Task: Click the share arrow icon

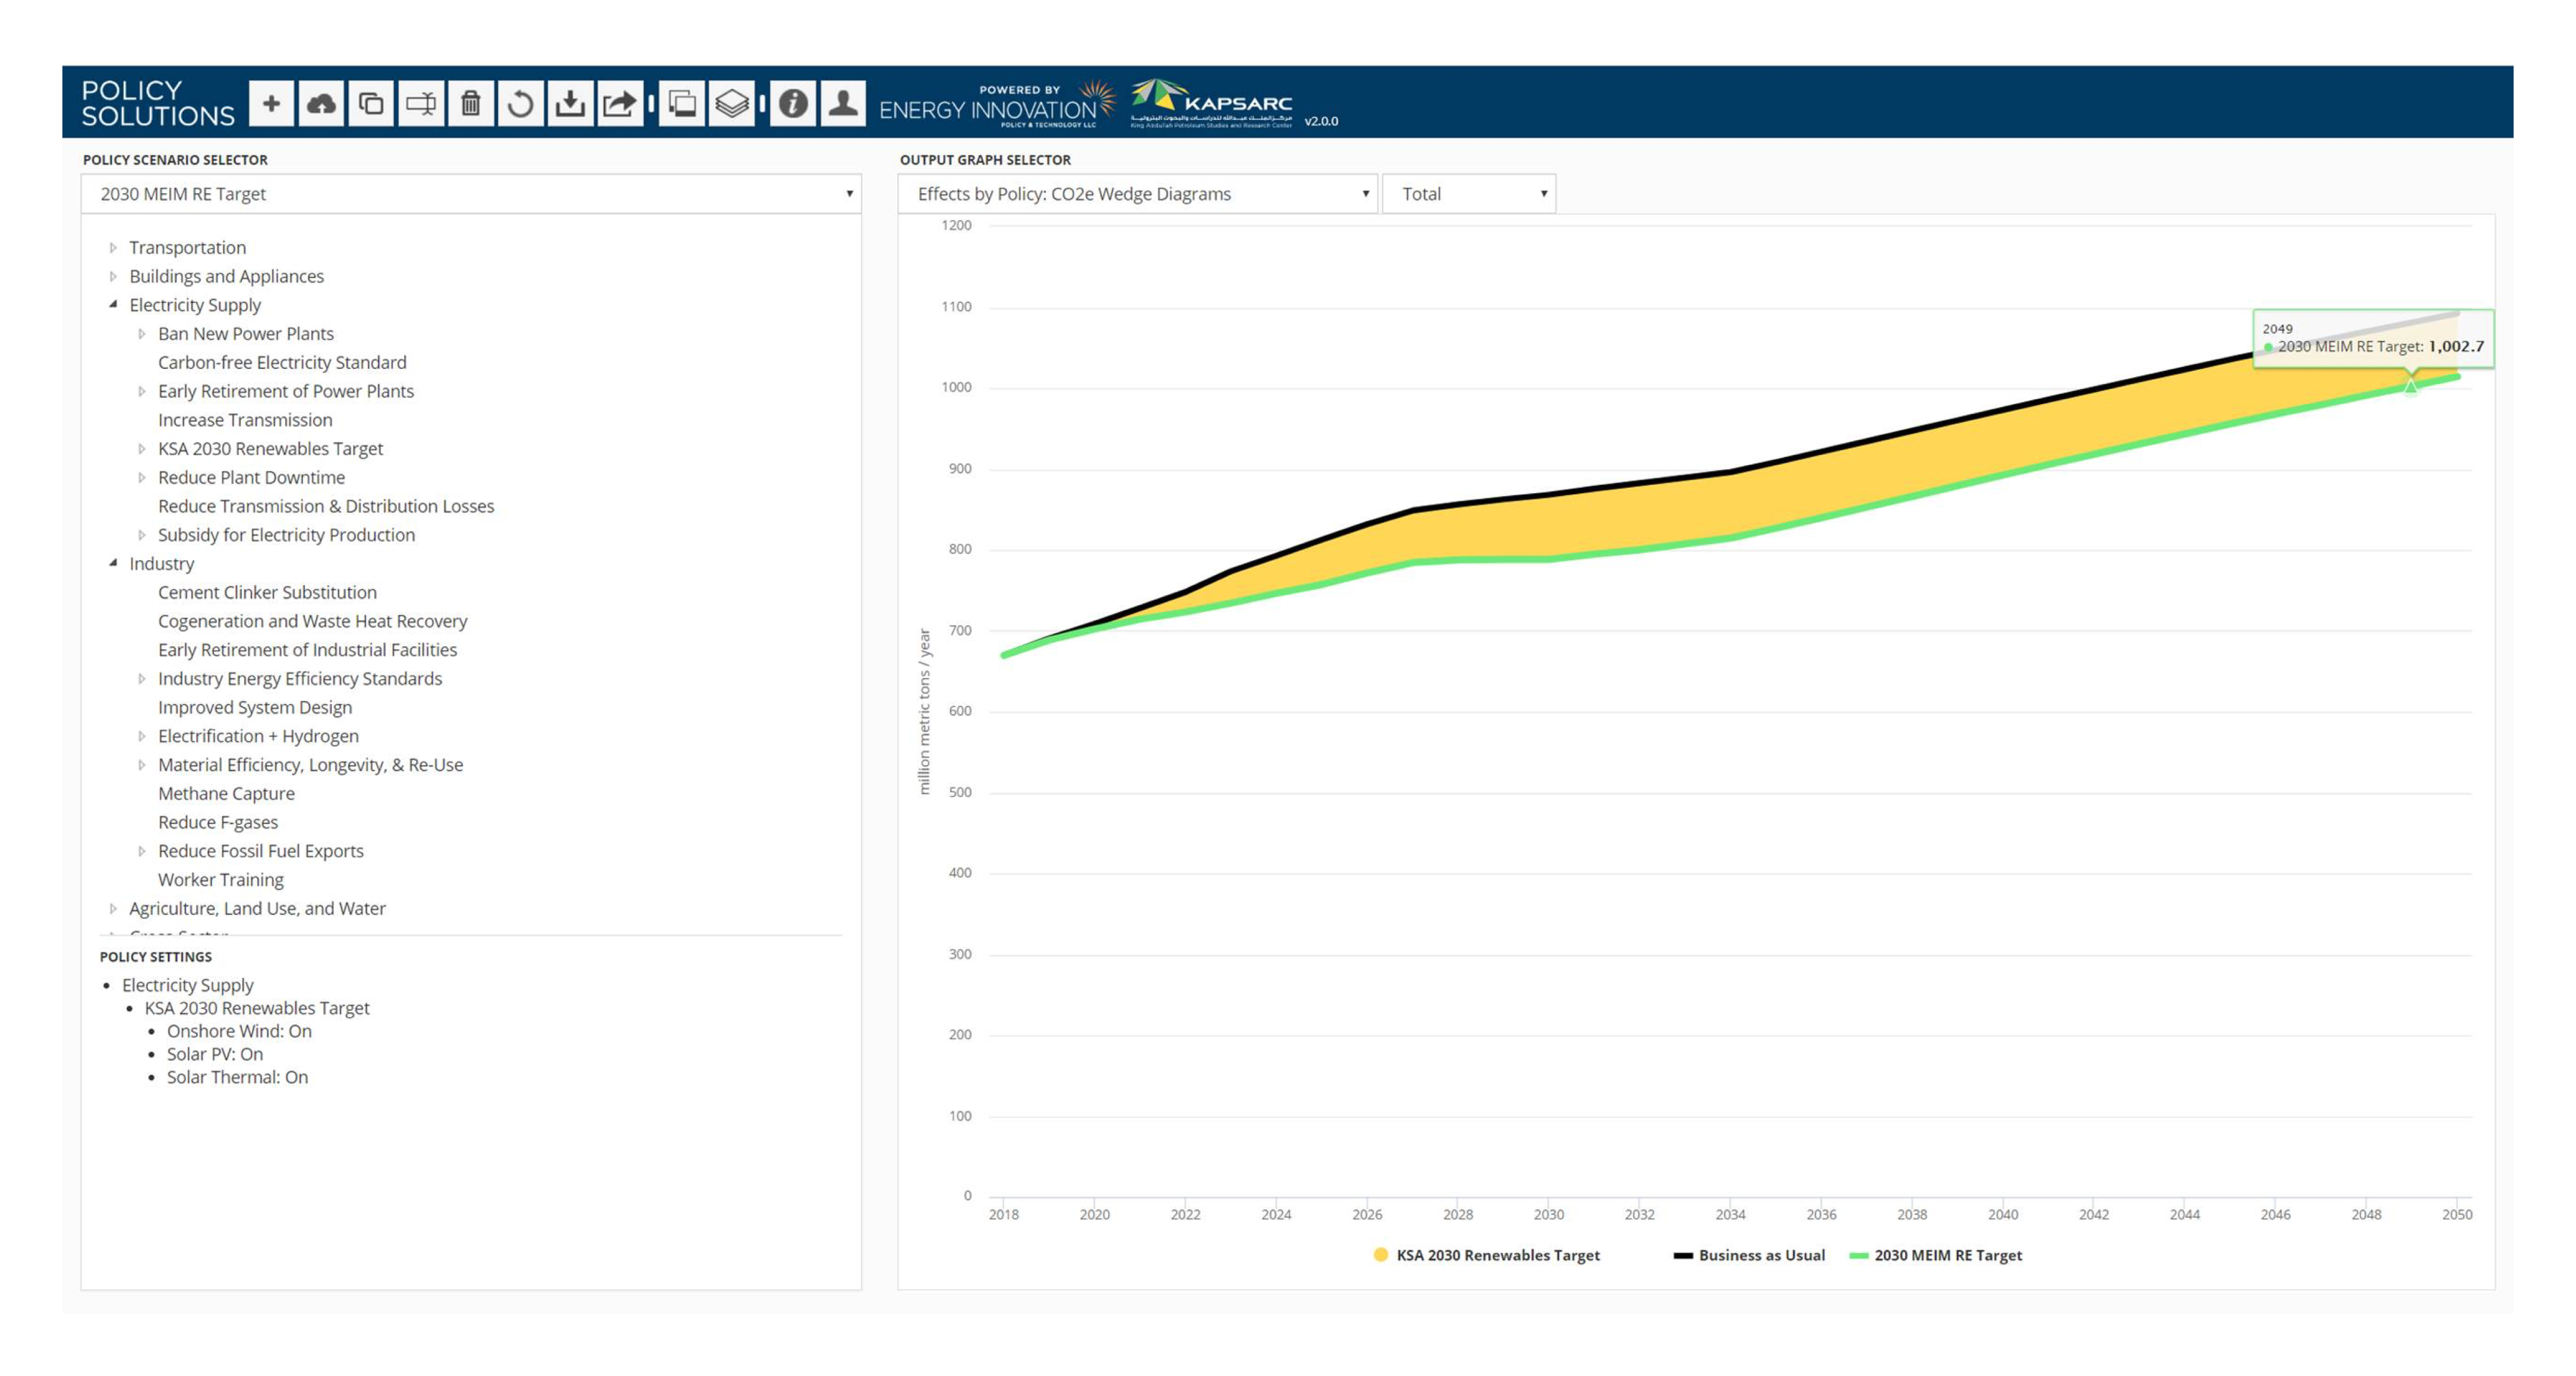Action: [620, 103]
